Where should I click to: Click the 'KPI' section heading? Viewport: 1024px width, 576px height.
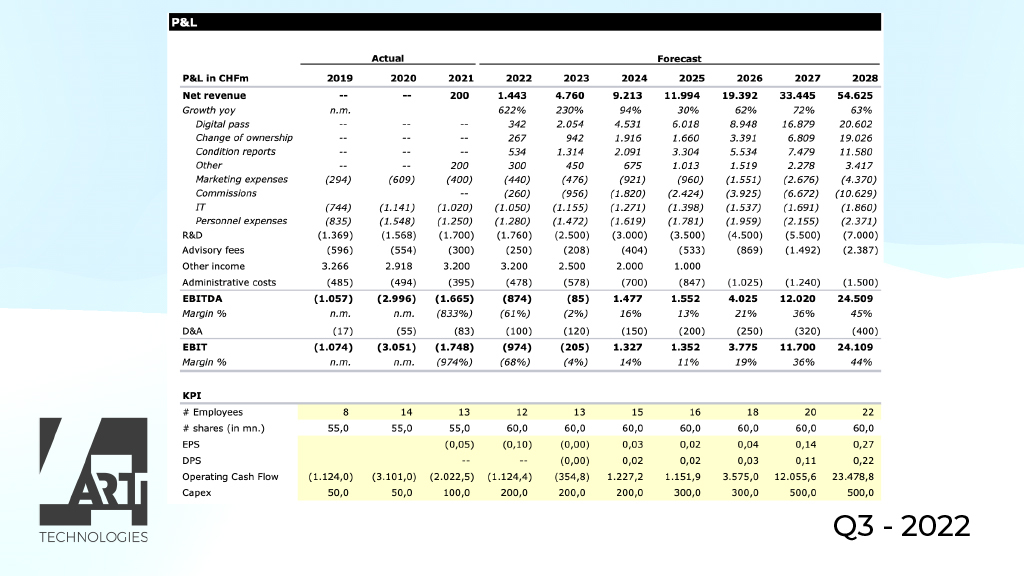click(x=192, y=396)
